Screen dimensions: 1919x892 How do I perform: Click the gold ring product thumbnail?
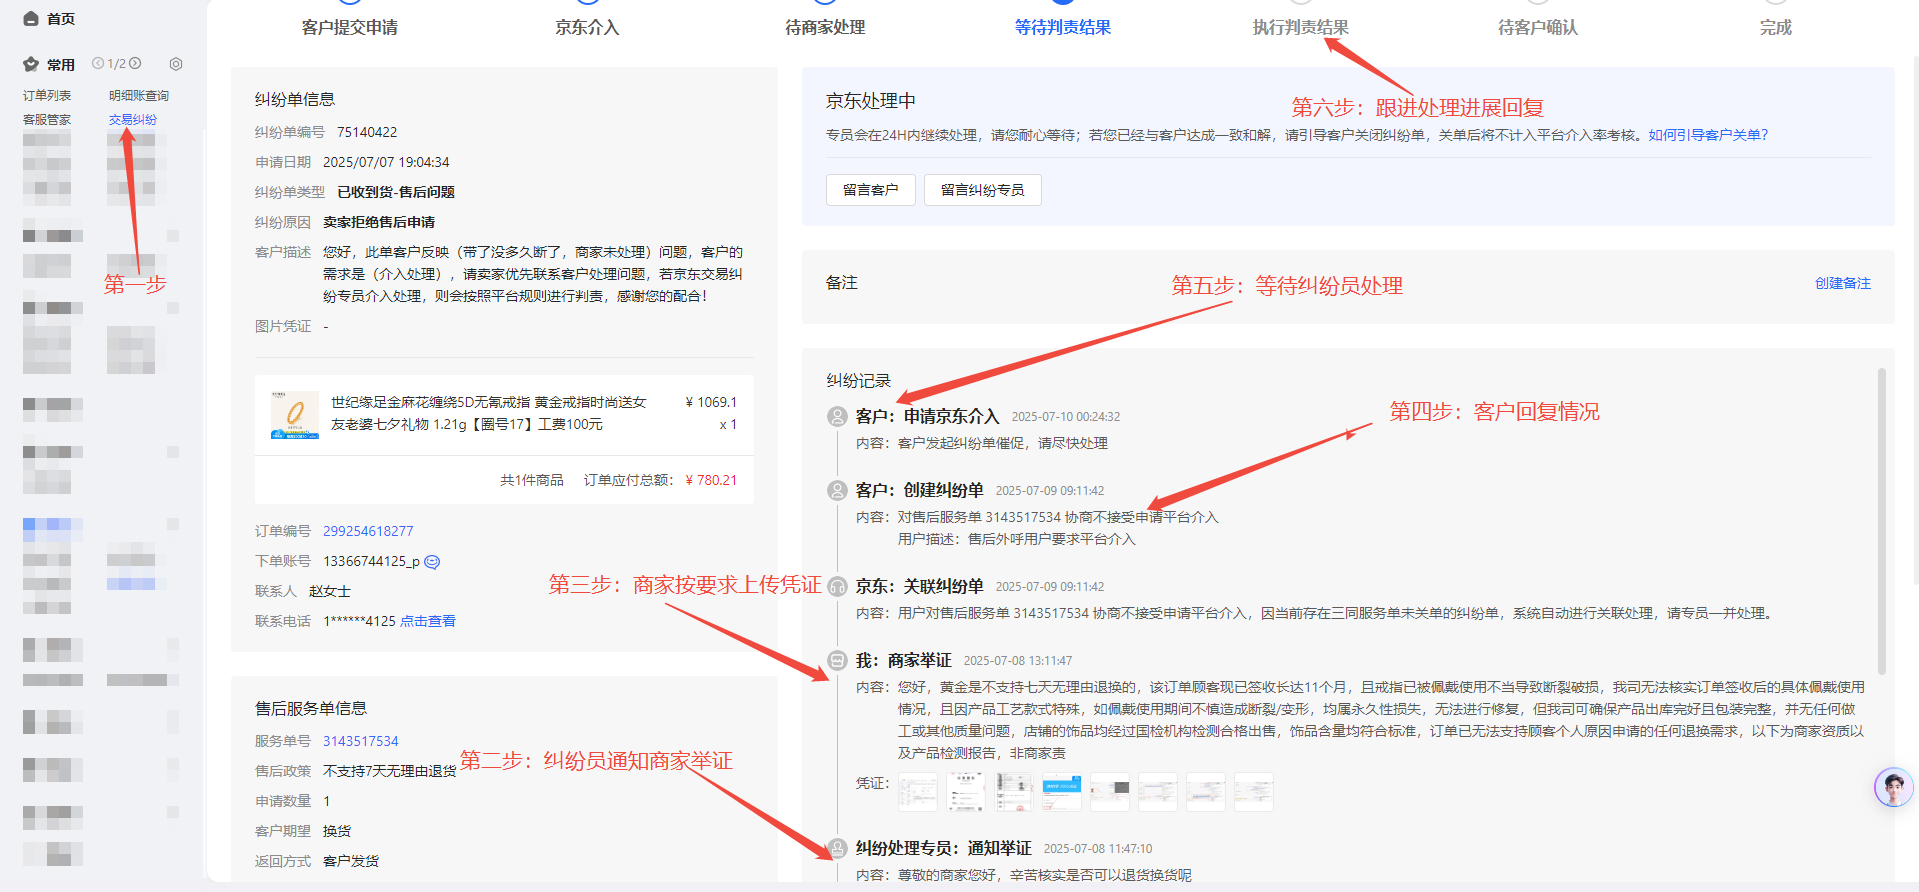(x=295, y=415)
